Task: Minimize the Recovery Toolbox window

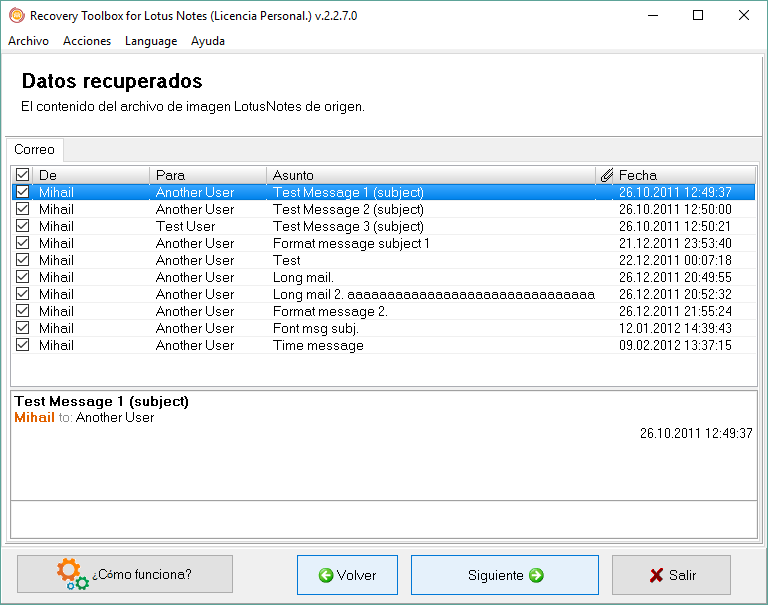Action: click(653, 15)
